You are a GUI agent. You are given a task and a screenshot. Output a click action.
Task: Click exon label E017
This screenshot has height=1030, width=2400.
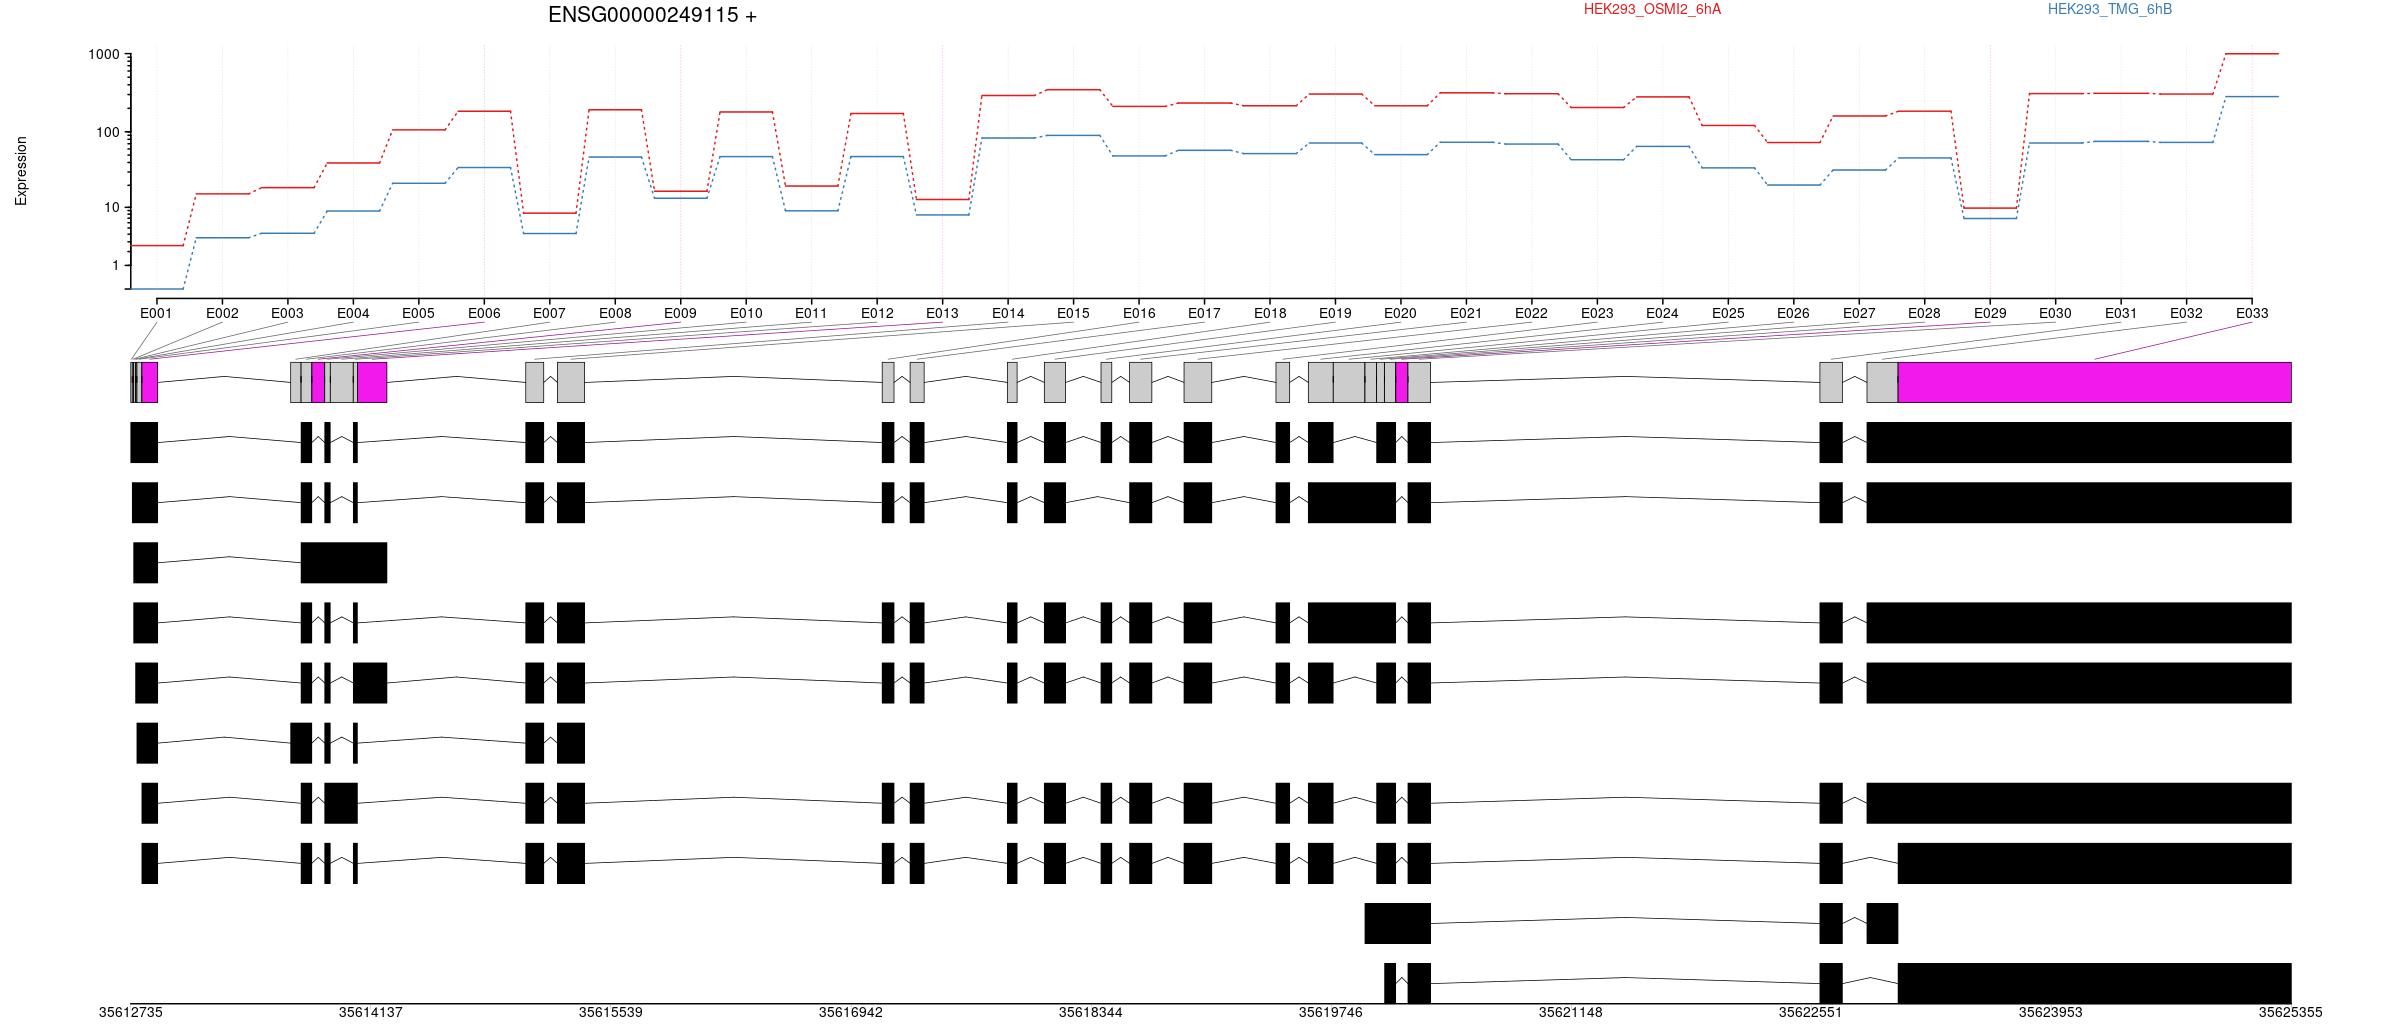[x=1204, y=313]
